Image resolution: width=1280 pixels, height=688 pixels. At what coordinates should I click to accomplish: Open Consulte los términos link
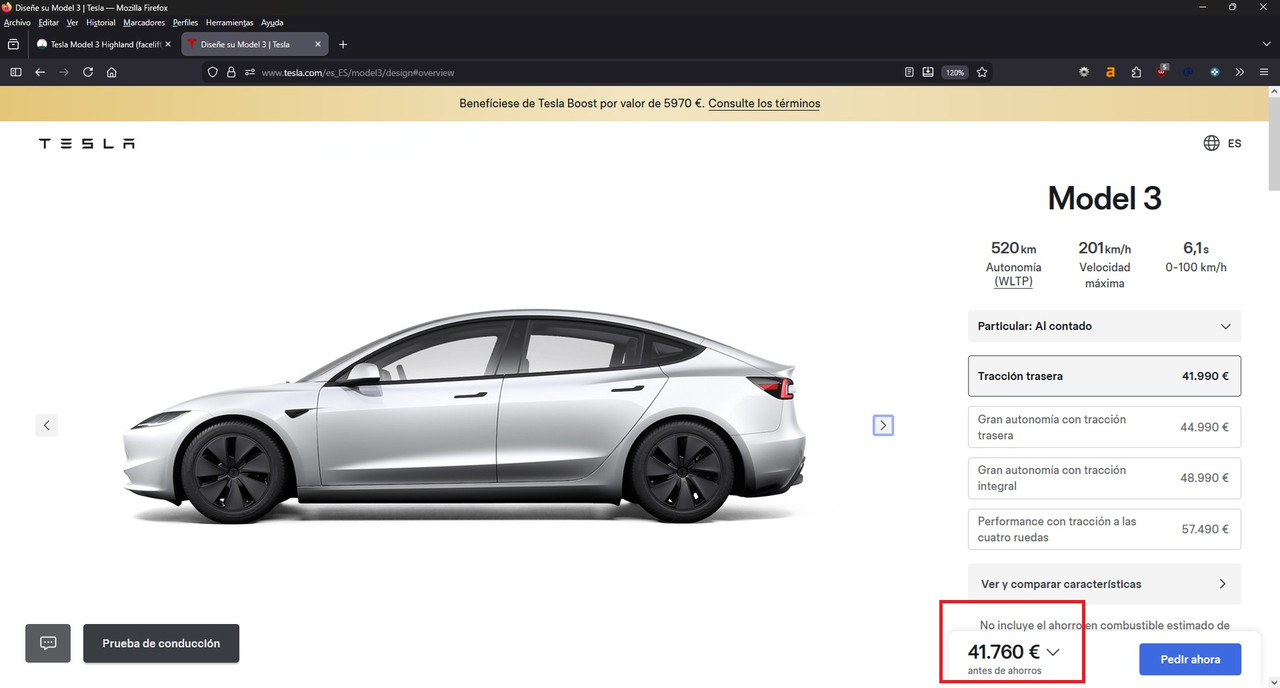click(764, 103)
